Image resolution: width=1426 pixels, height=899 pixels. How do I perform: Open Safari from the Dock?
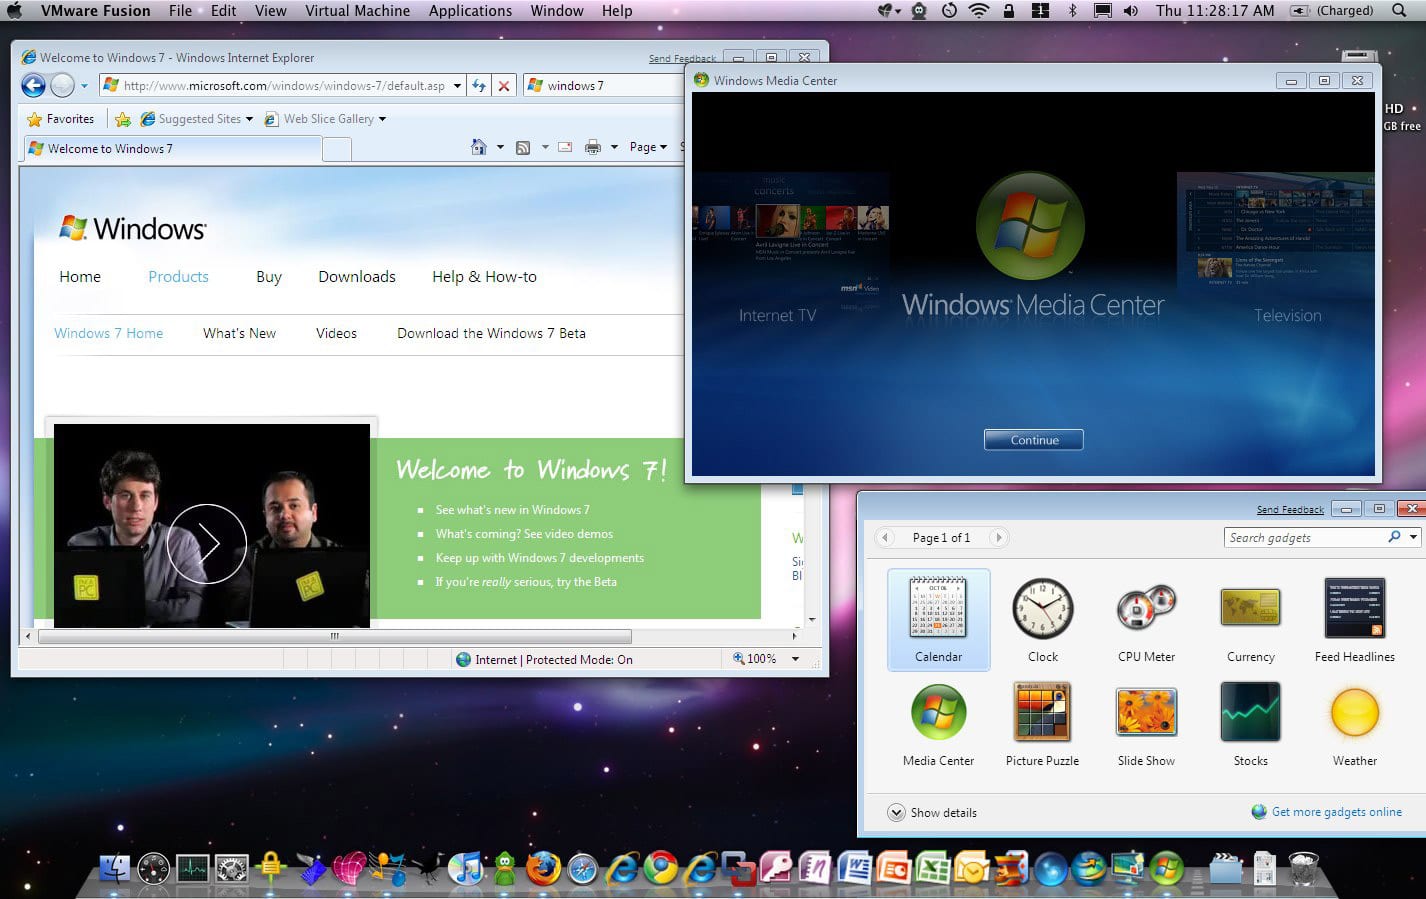pyautogui.click(x=582, y=867)
